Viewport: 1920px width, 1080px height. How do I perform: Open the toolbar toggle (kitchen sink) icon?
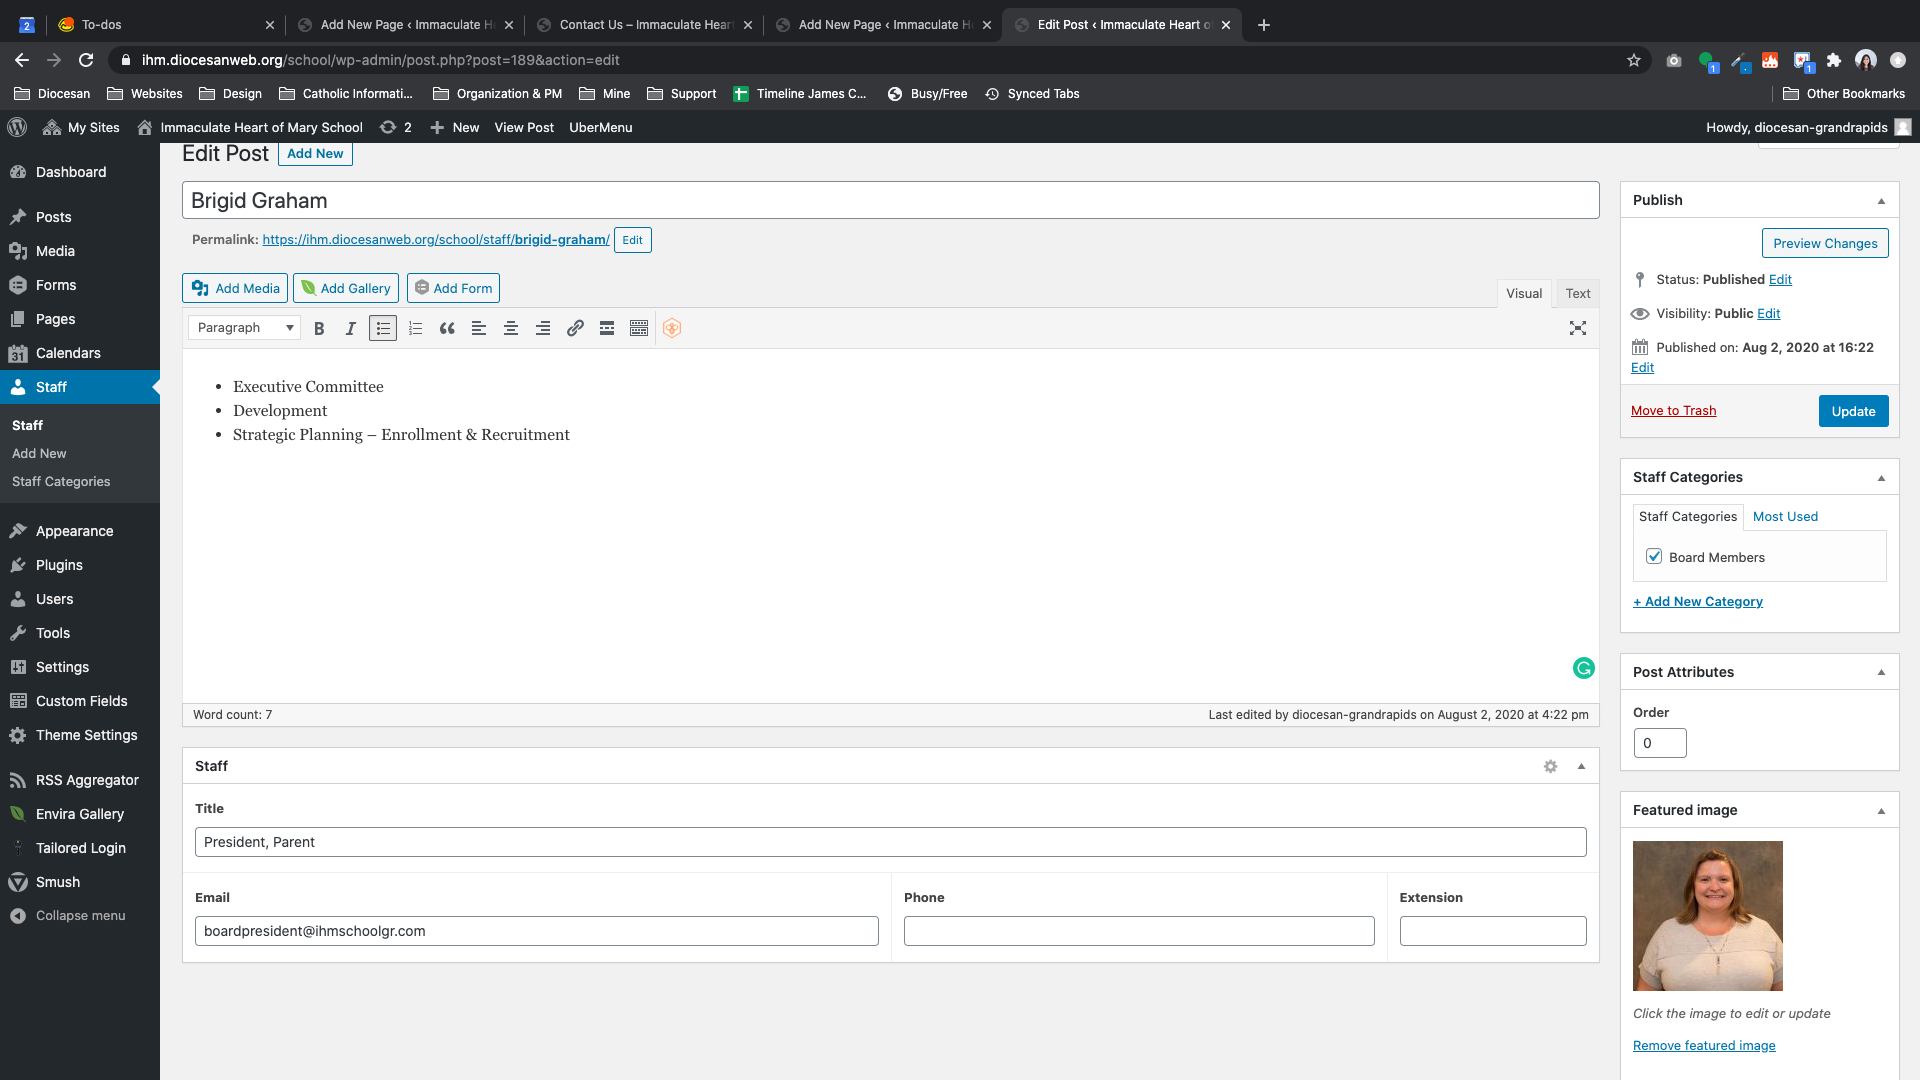click(x=639, y=328)
